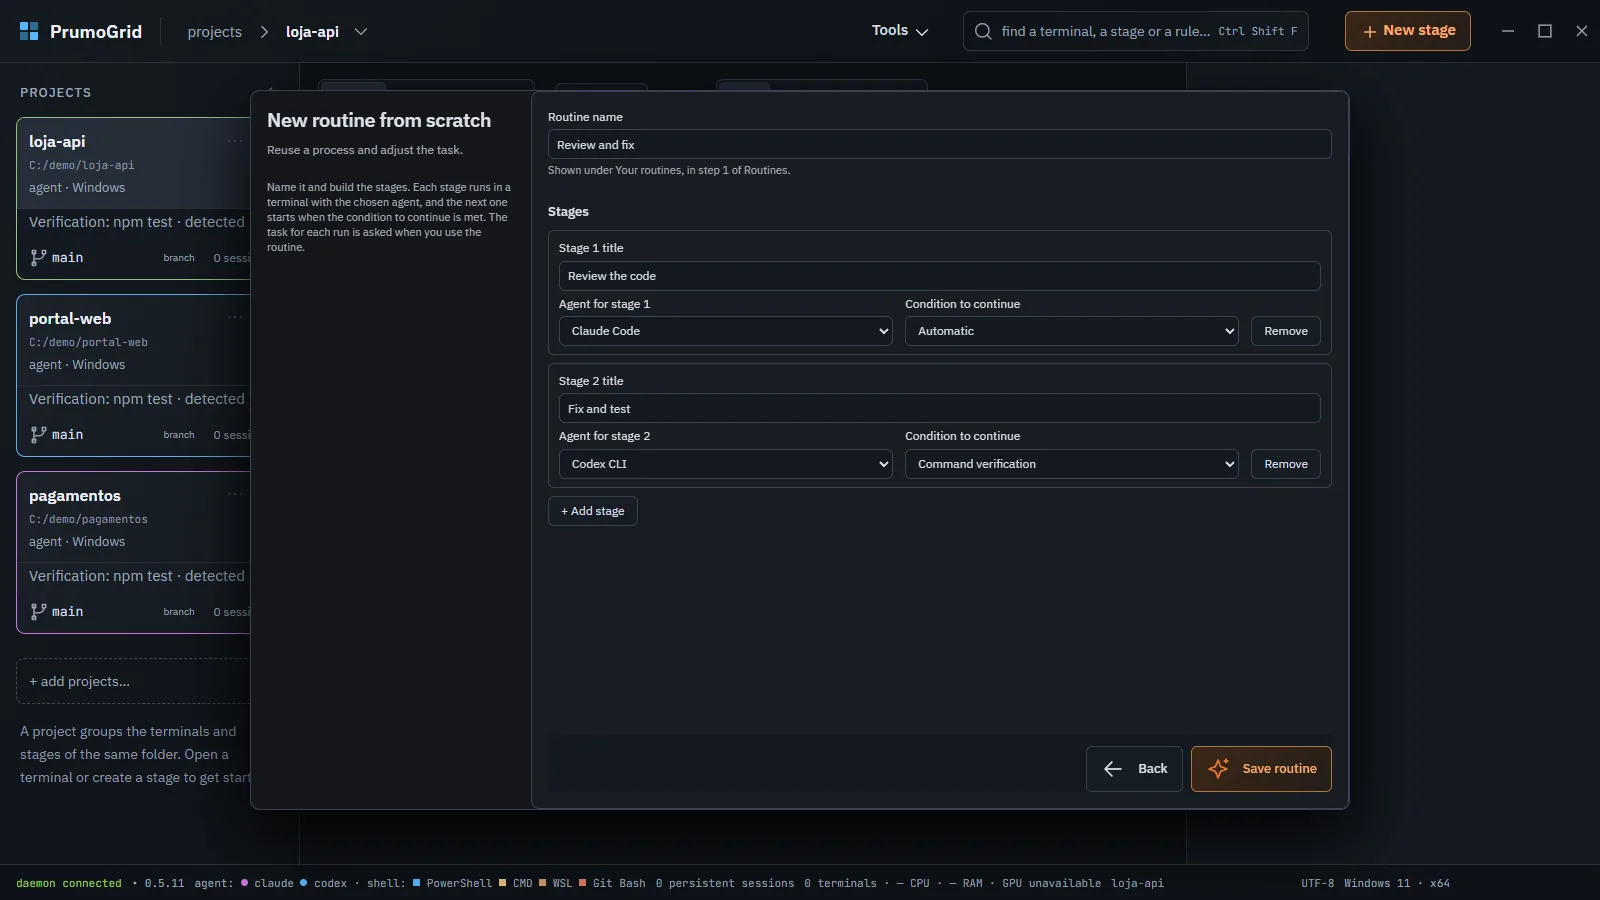The width and height of the screenshot is (1600, 900).
Task: Open stage 1 Condition to continue dropdown
Action: click(1071, 331)
